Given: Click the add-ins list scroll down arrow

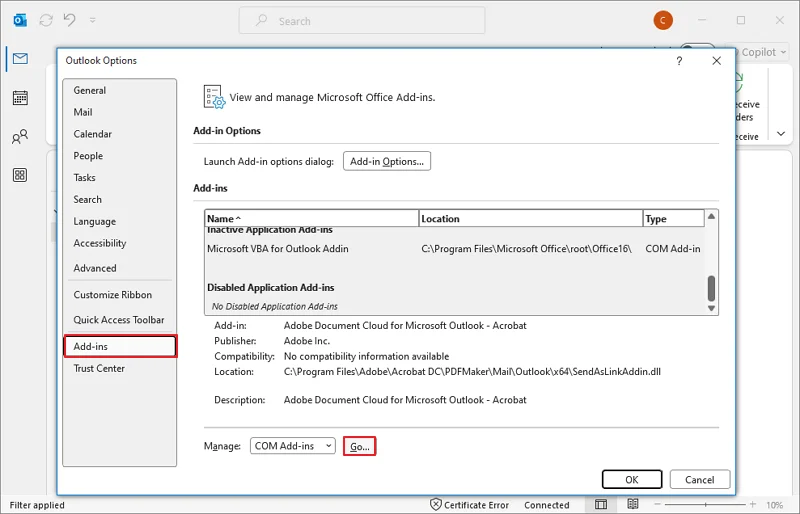Looking at the screenshot, I should (x=711, y=308).
